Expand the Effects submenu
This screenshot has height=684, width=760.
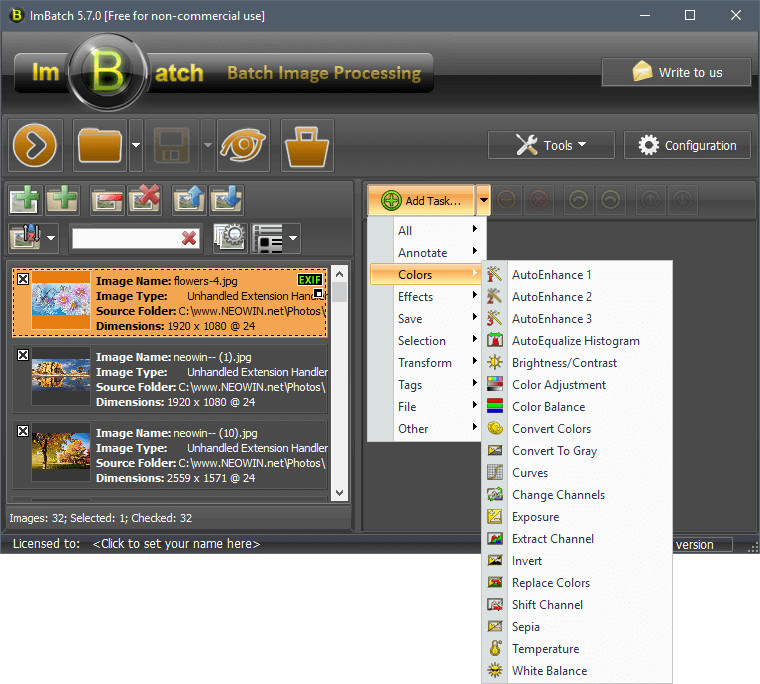(x=425, y=297)
